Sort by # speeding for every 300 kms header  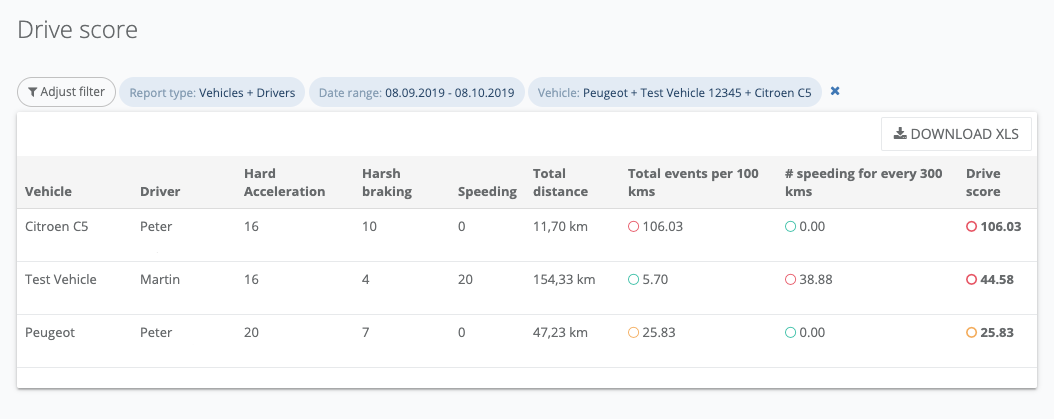[864, 182]
